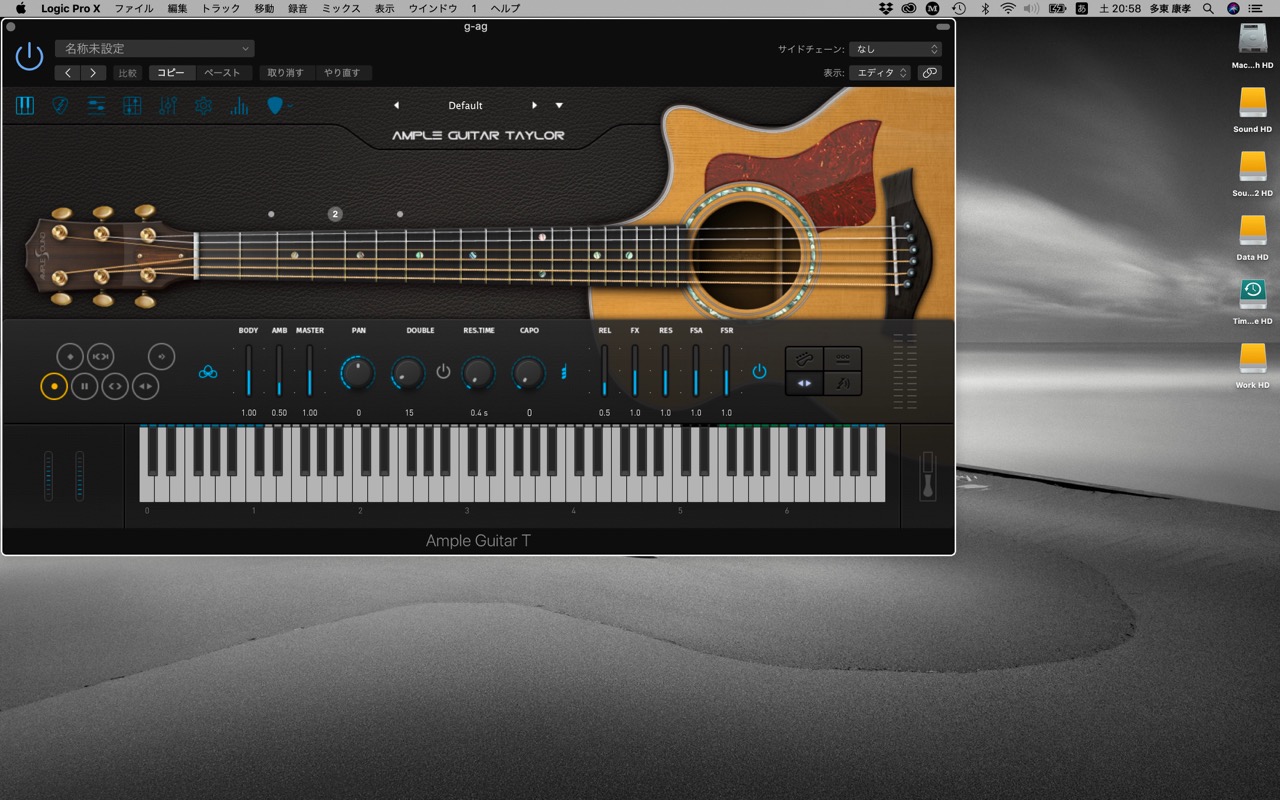Open the horizontal sliders panel icon
The width and height of the screenshot is (1280, 800).
point(96,105)
